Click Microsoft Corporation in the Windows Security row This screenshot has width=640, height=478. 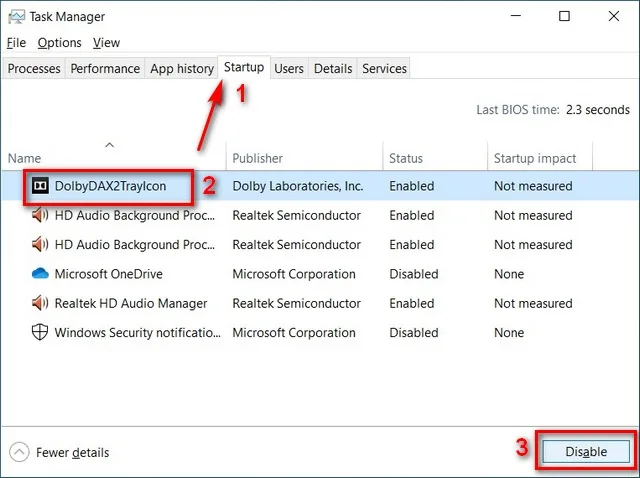294,332
